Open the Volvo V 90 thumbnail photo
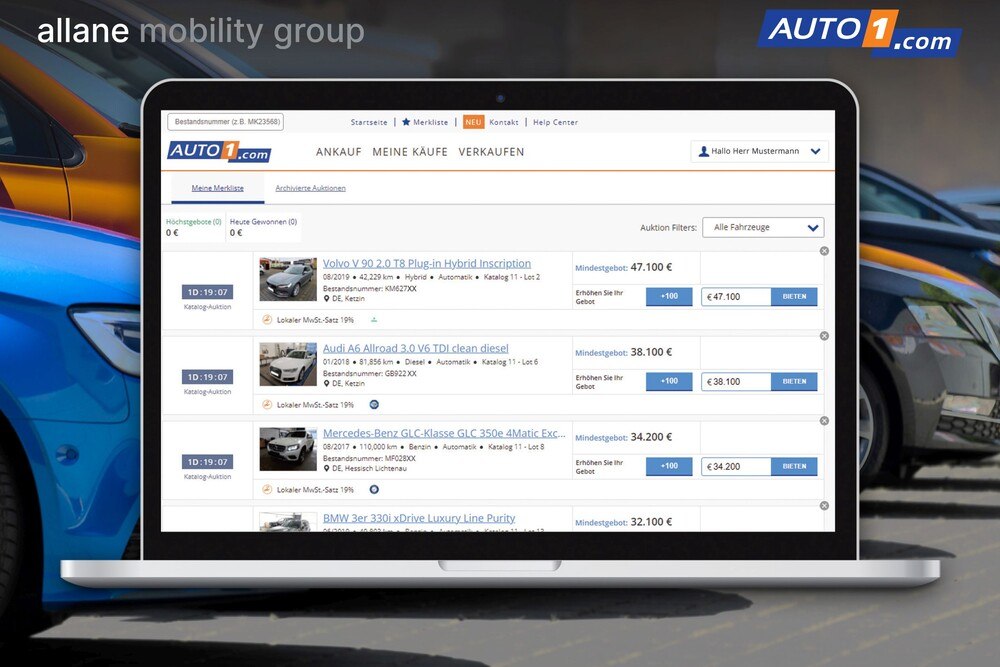1000x667 pixels. pos(288,279)
